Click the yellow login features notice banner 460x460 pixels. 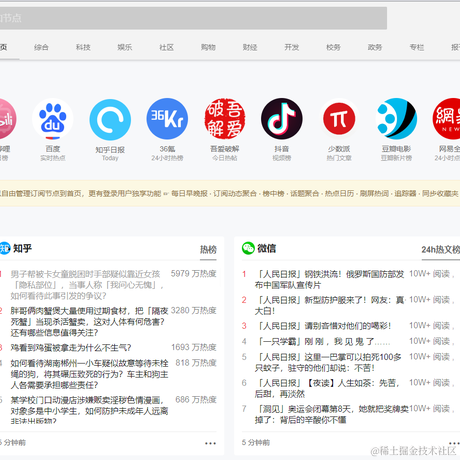[230, 193]
